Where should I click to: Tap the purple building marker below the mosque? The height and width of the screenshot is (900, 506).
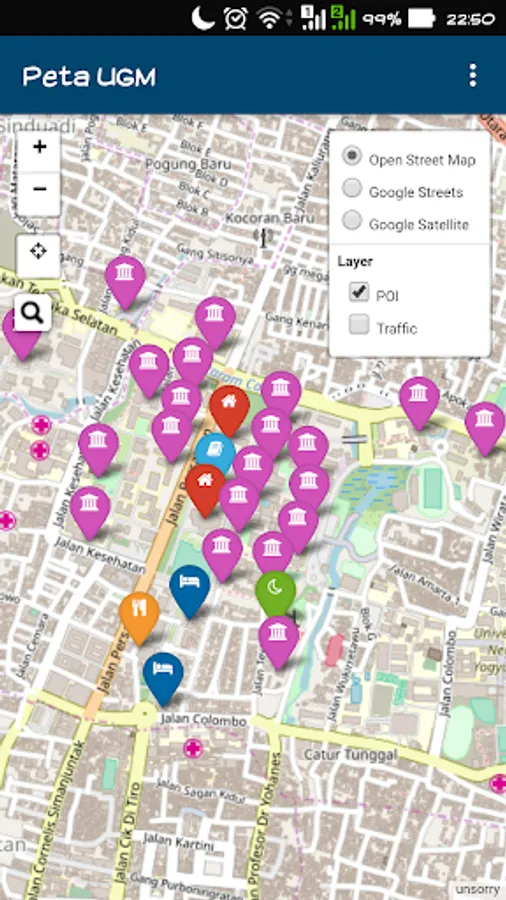pos(278,641)
